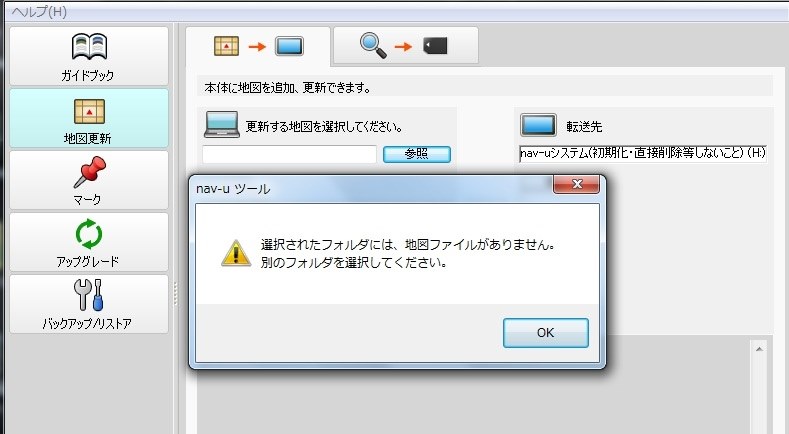
Task: Close the nav-u ツール dialog
Action: [576, 184]
